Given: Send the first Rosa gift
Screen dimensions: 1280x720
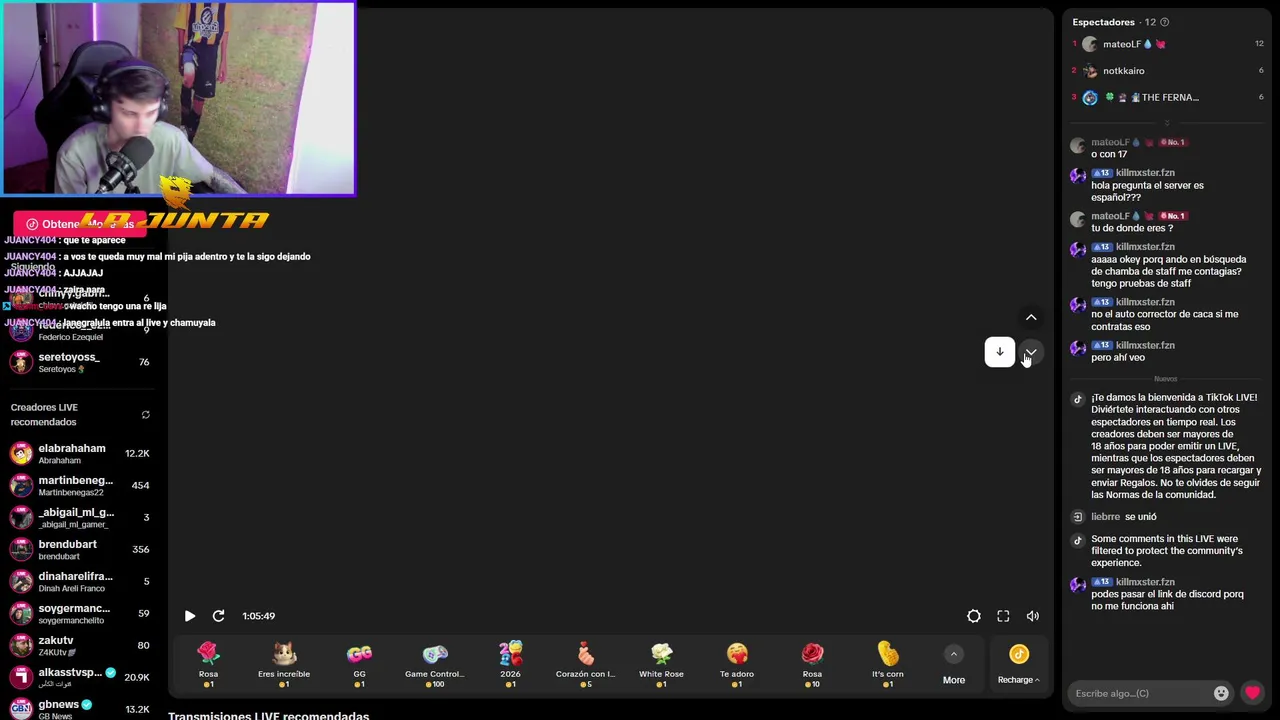Looking at the screenshot, I should click(x=208, y=665).
